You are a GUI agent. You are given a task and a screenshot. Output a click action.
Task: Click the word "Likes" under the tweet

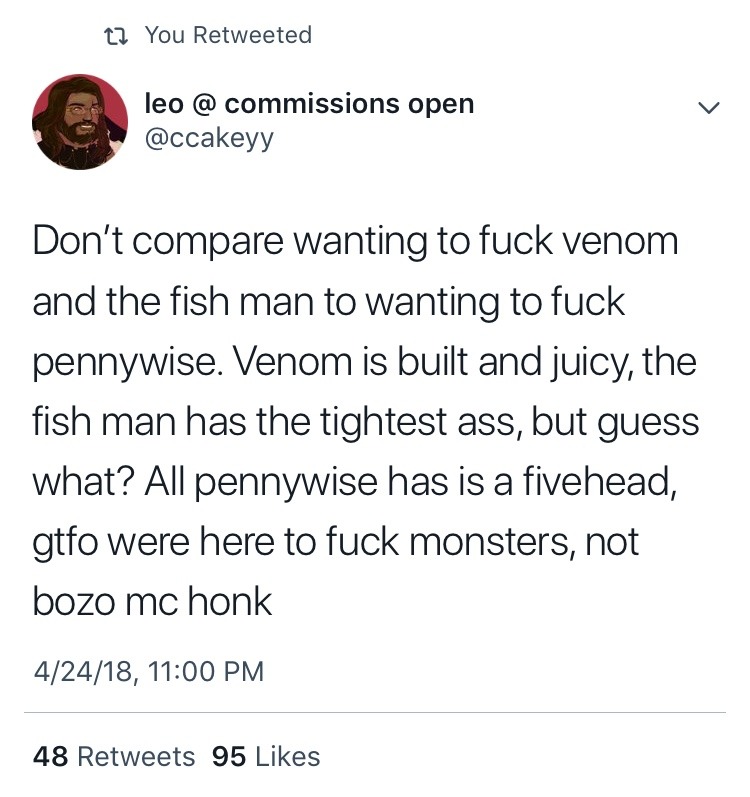(x=288, y=757)
